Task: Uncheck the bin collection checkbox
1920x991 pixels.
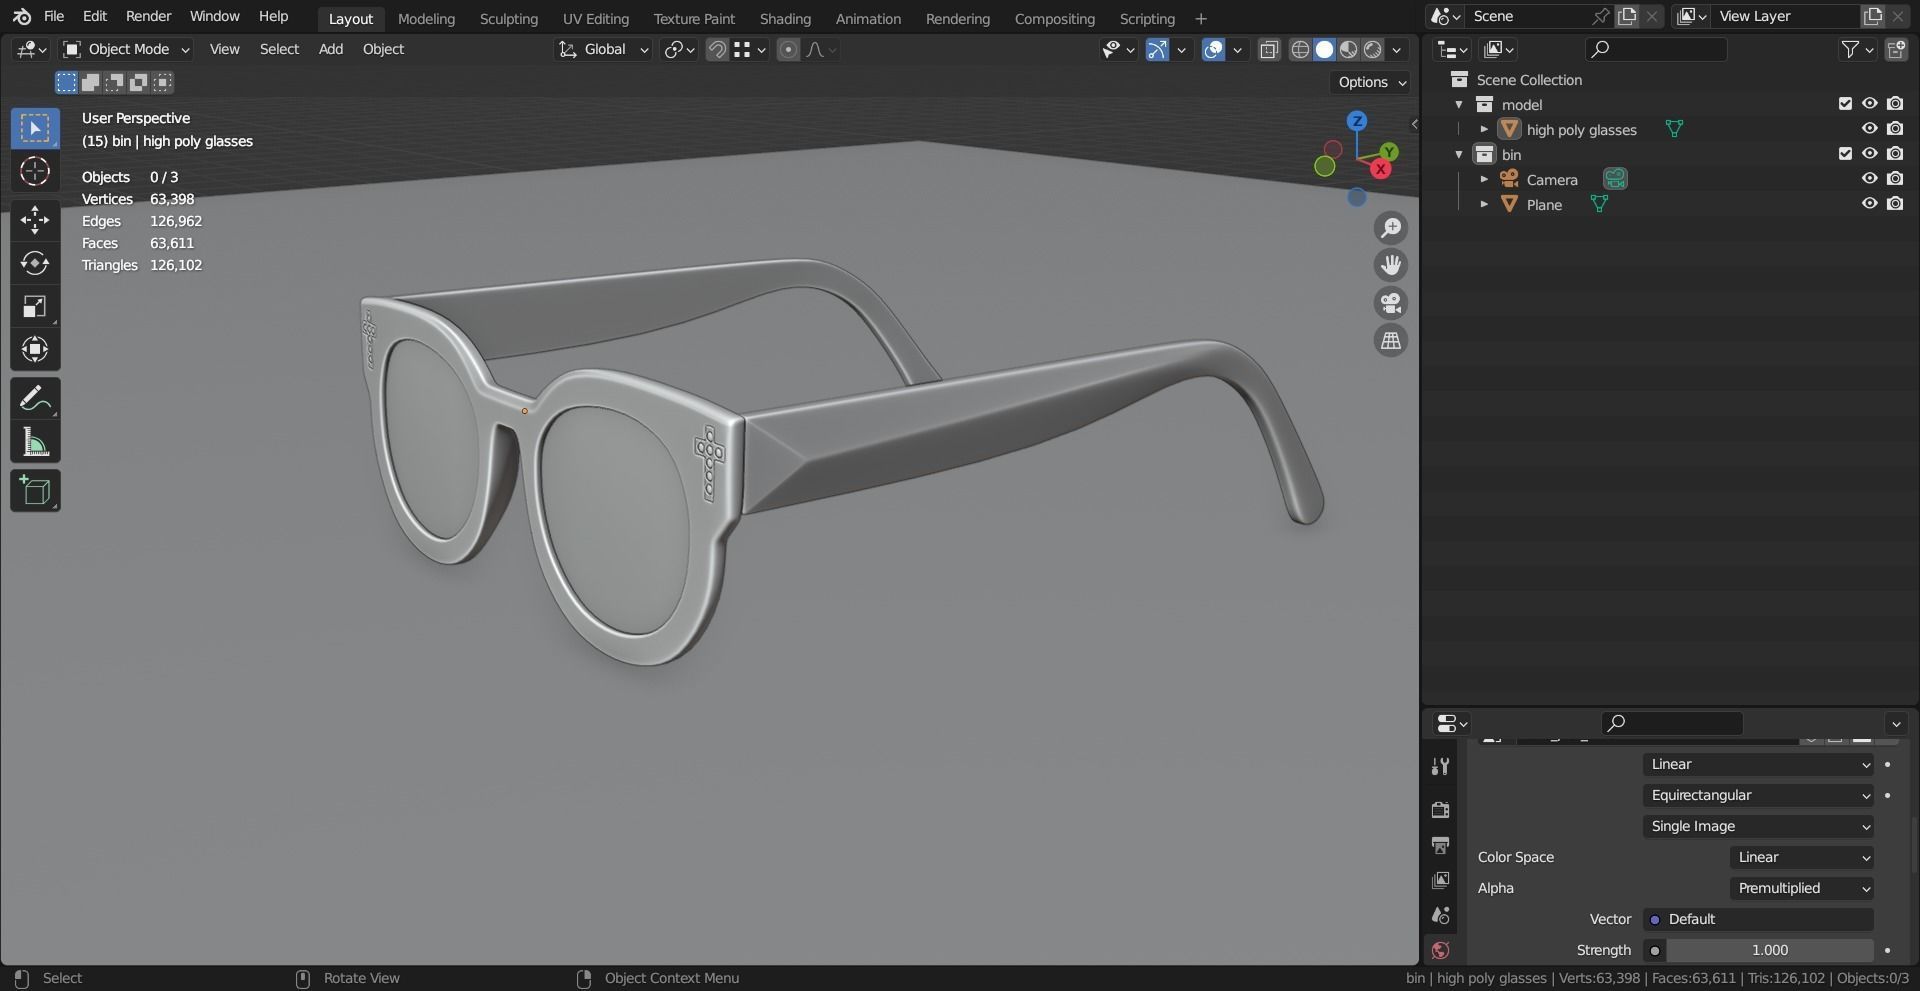Action: [1845, 154]
